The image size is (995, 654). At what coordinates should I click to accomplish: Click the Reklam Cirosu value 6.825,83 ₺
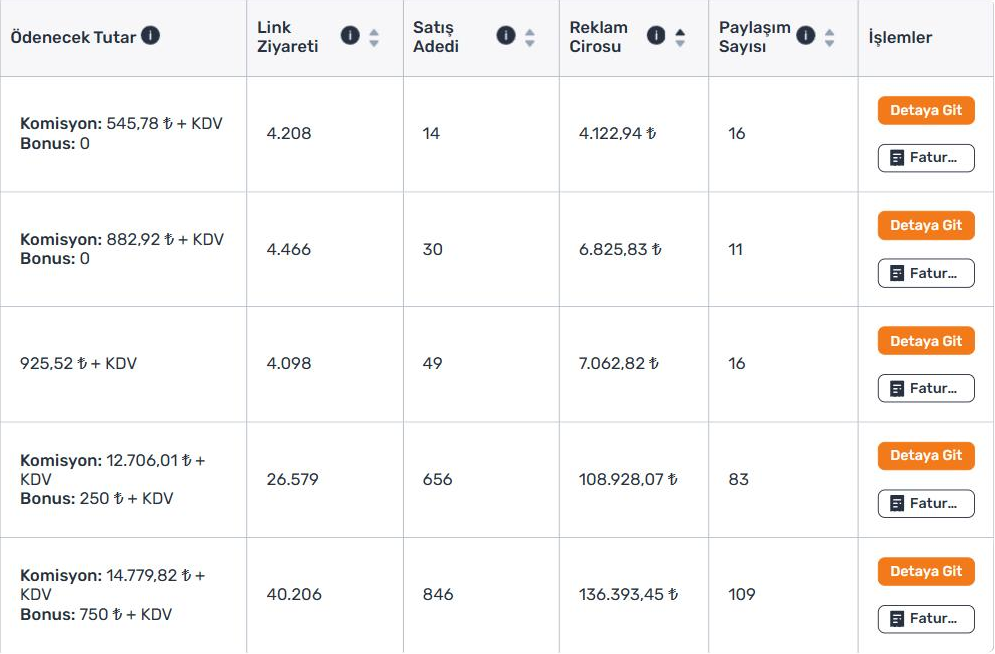point(620,249)
